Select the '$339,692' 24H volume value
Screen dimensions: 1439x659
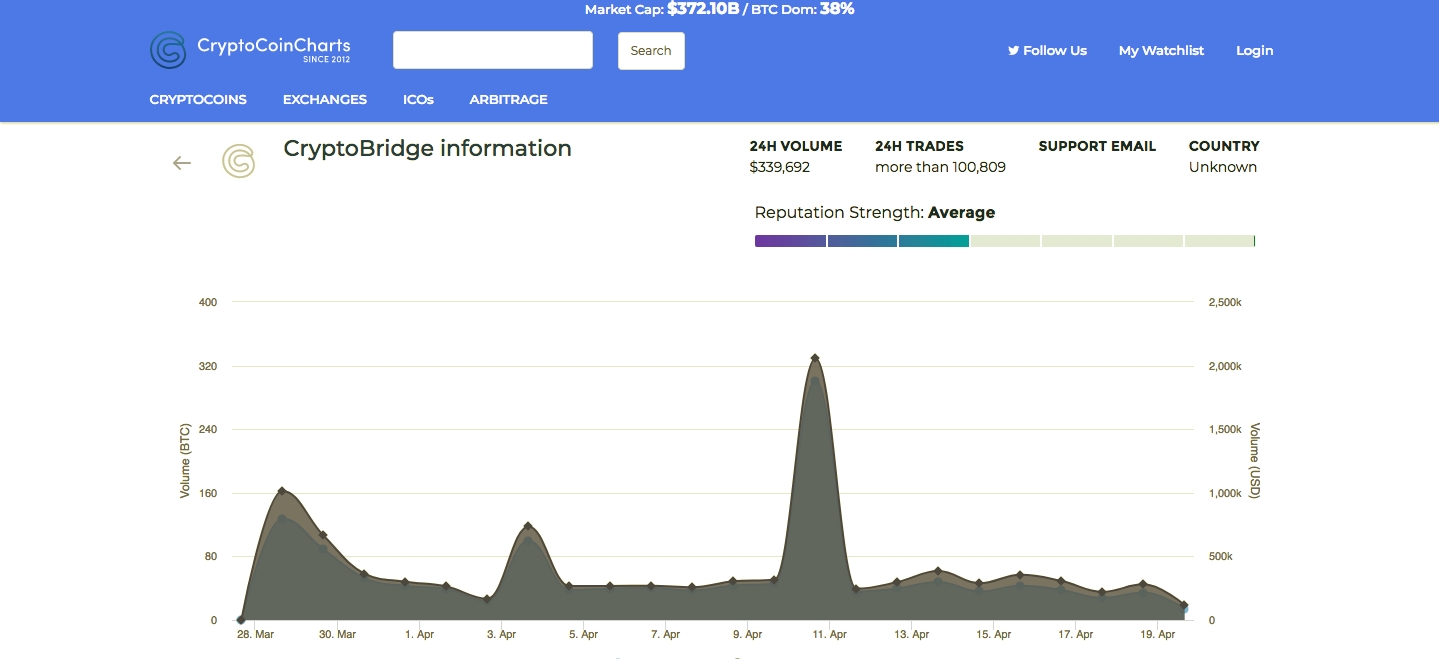pyautogui.click(x=780, y=168)
